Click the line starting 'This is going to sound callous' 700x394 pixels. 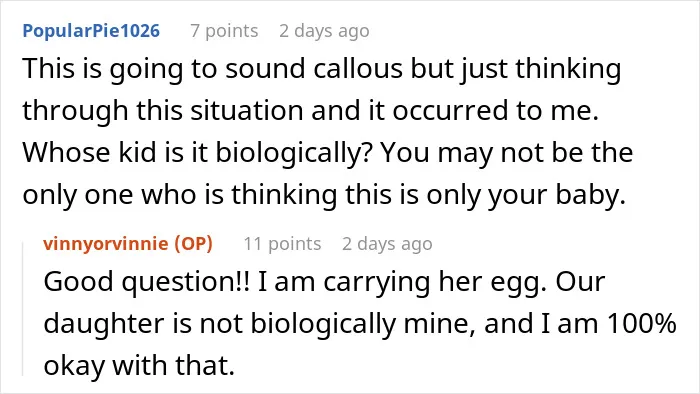pos(321,69)
